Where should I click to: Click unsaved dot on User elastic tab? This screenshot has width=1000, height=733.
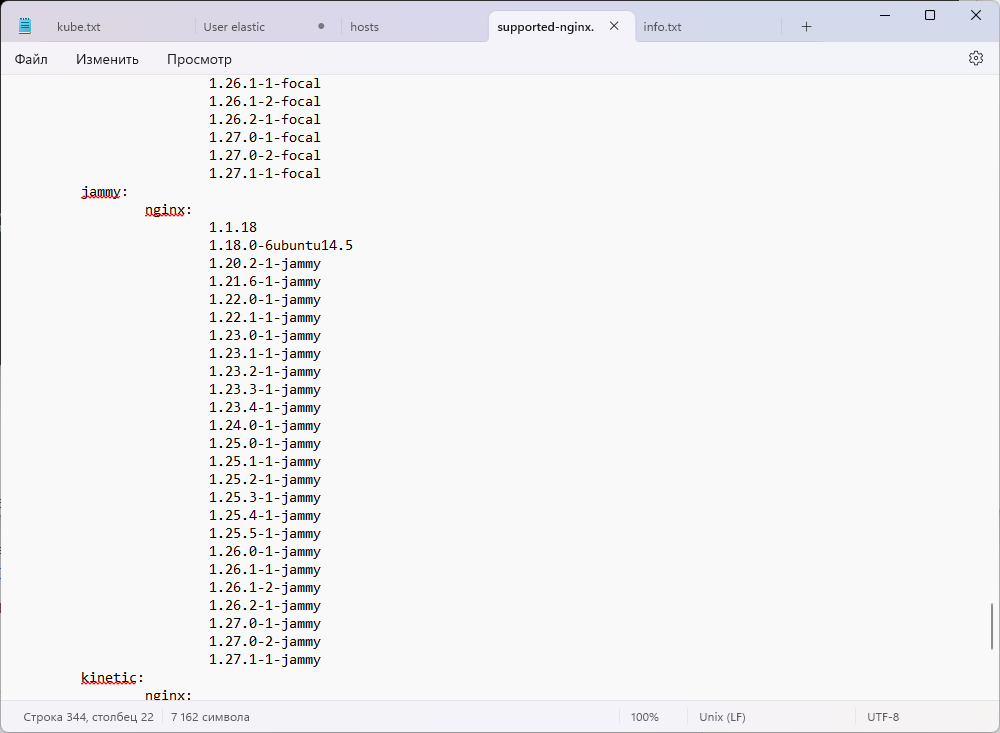[321, 26]
